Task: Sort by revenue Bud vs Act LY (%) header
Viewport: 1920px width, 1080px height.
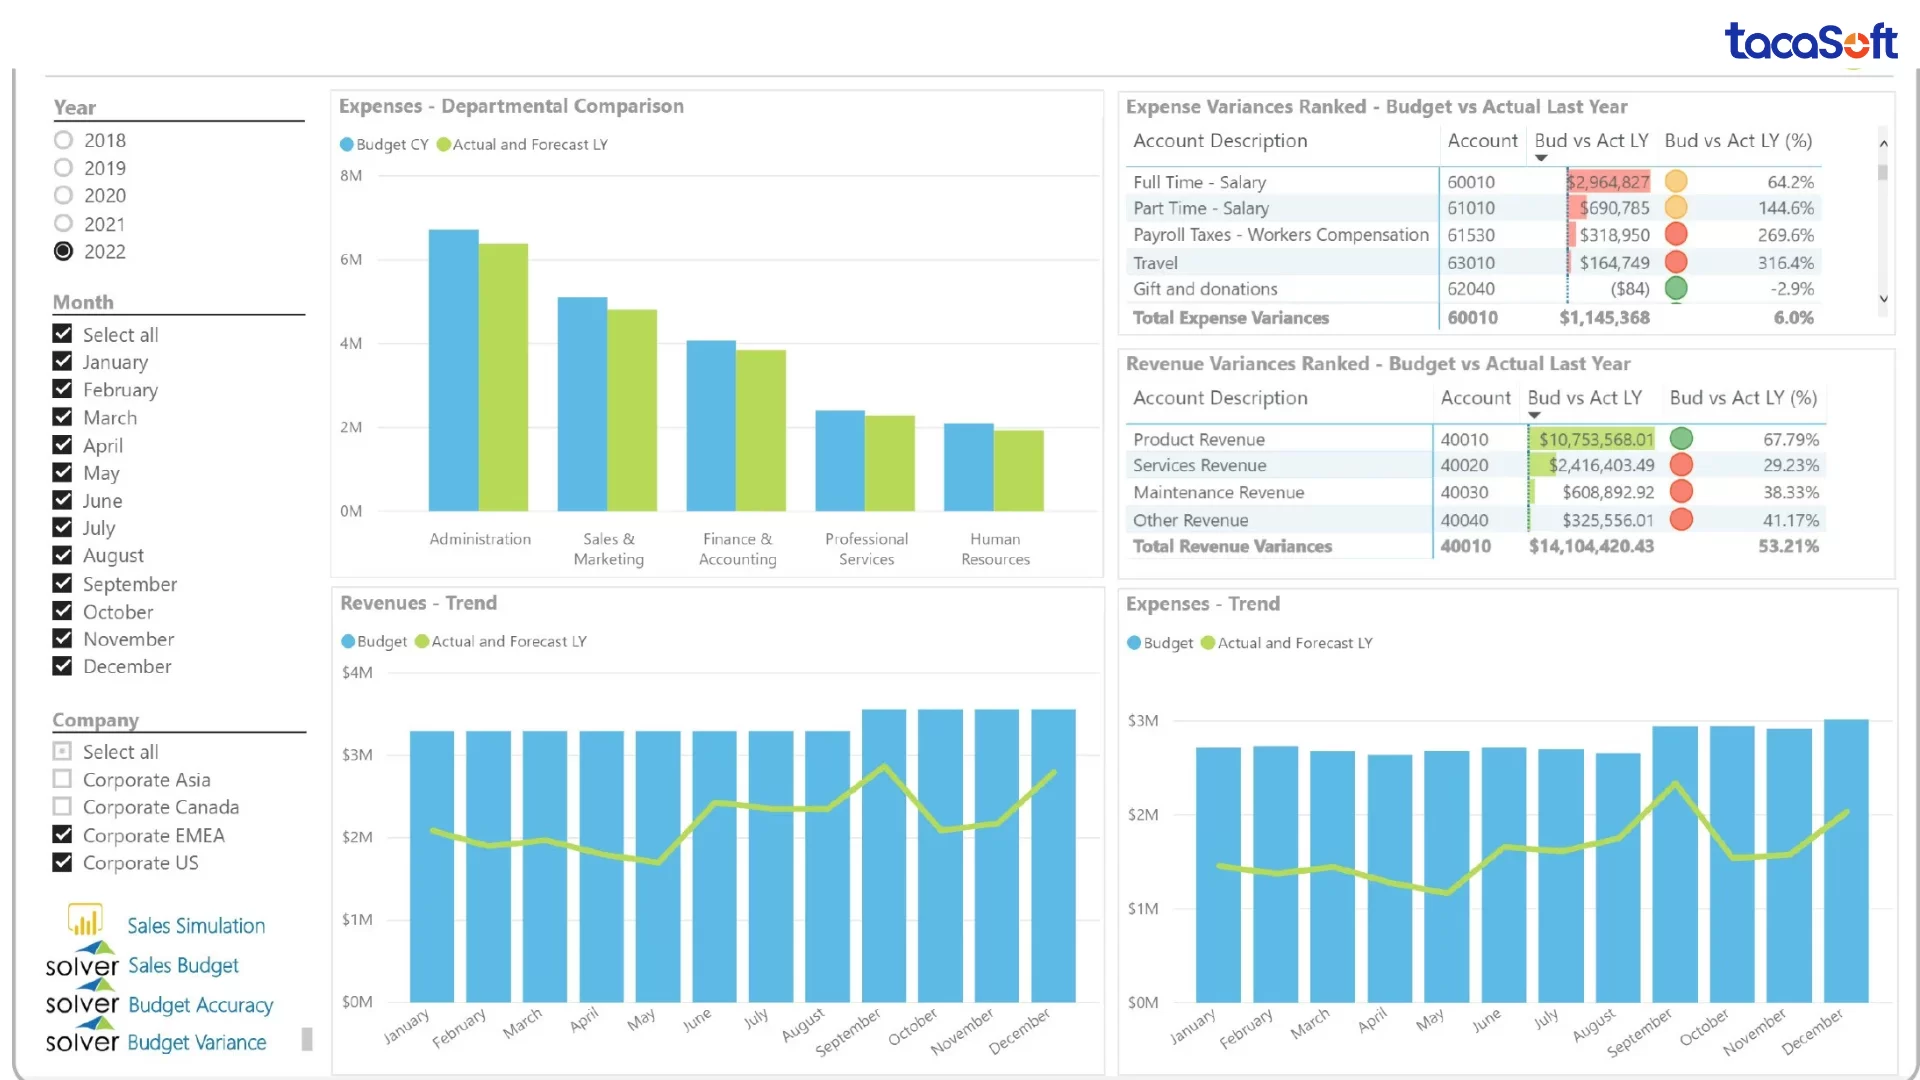Action: (x=1743, y=398)
